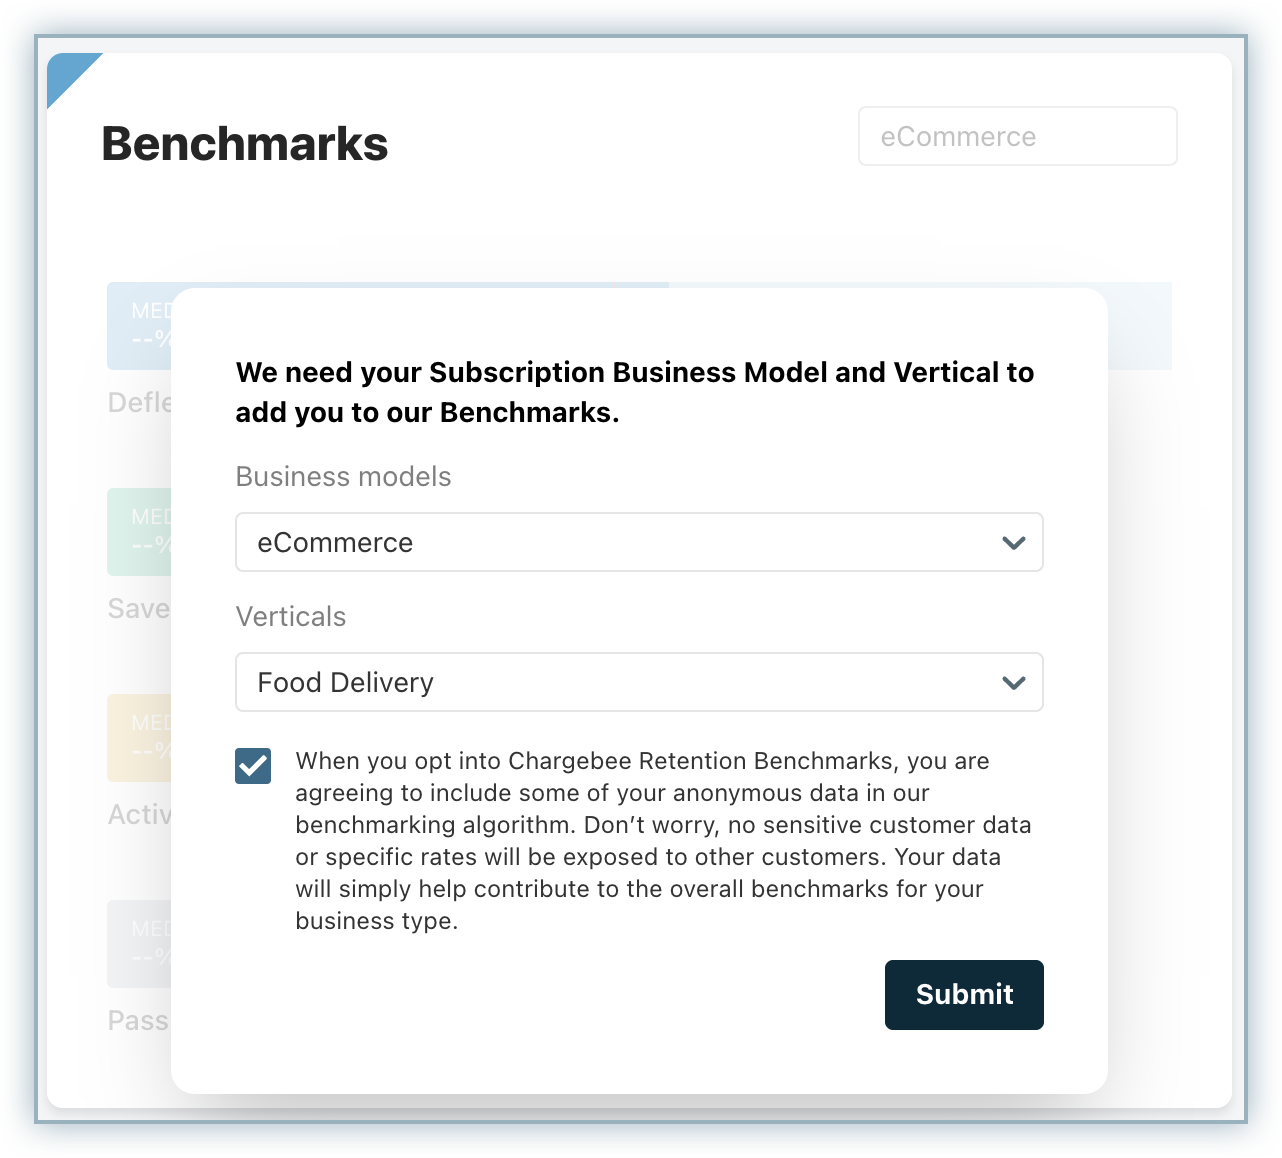Click the chevron arrow on Business models field

[1013, 543]
